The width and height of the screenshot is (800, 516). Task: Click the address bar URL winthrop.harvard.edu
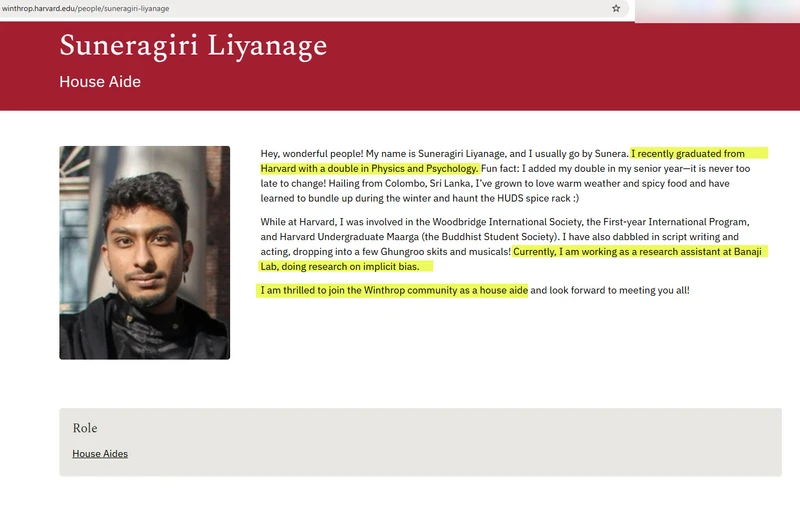click(86, 8)
